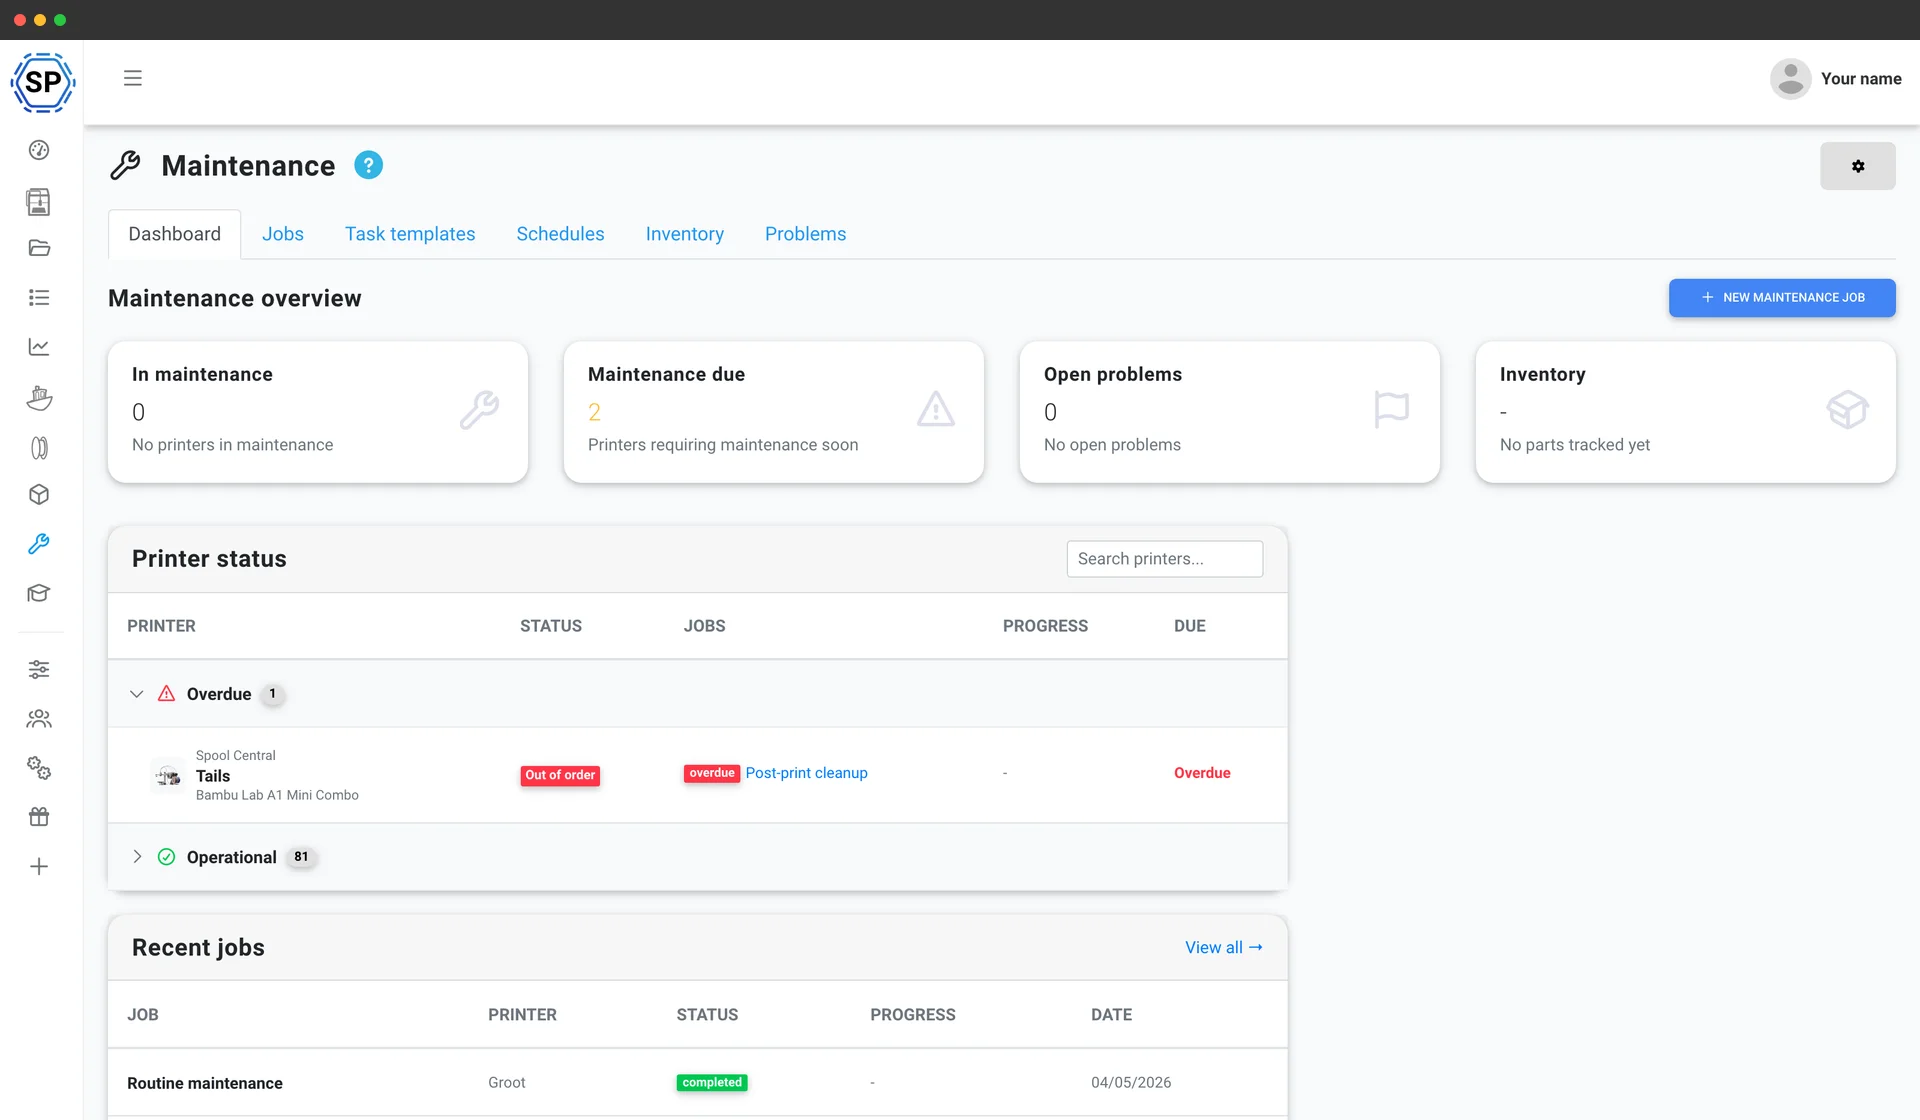Click the Spool Central label
This screenshot has height=1120, width=1920.
pos(236,756)
